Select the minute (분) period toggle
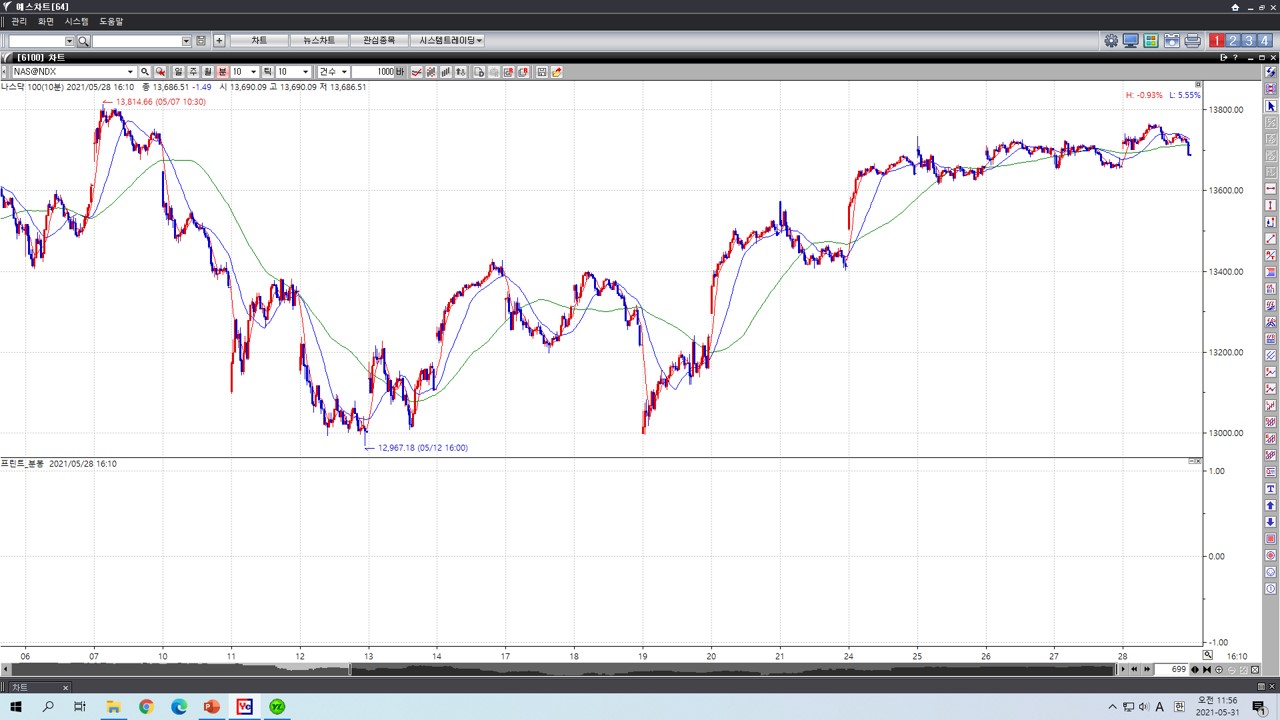1280x720 pixels. tap(222, 72)
